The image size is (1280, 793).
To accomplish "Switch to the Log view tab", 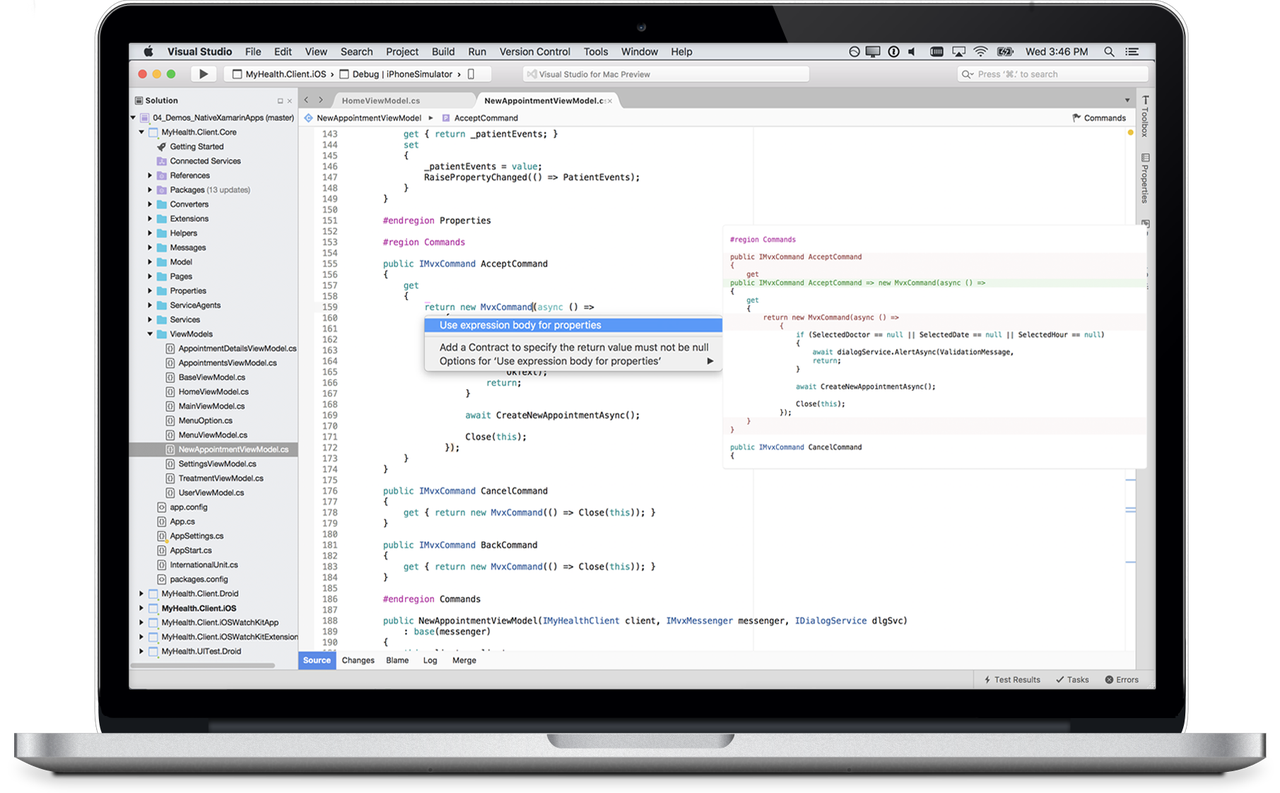I will (x=430, y=660).
